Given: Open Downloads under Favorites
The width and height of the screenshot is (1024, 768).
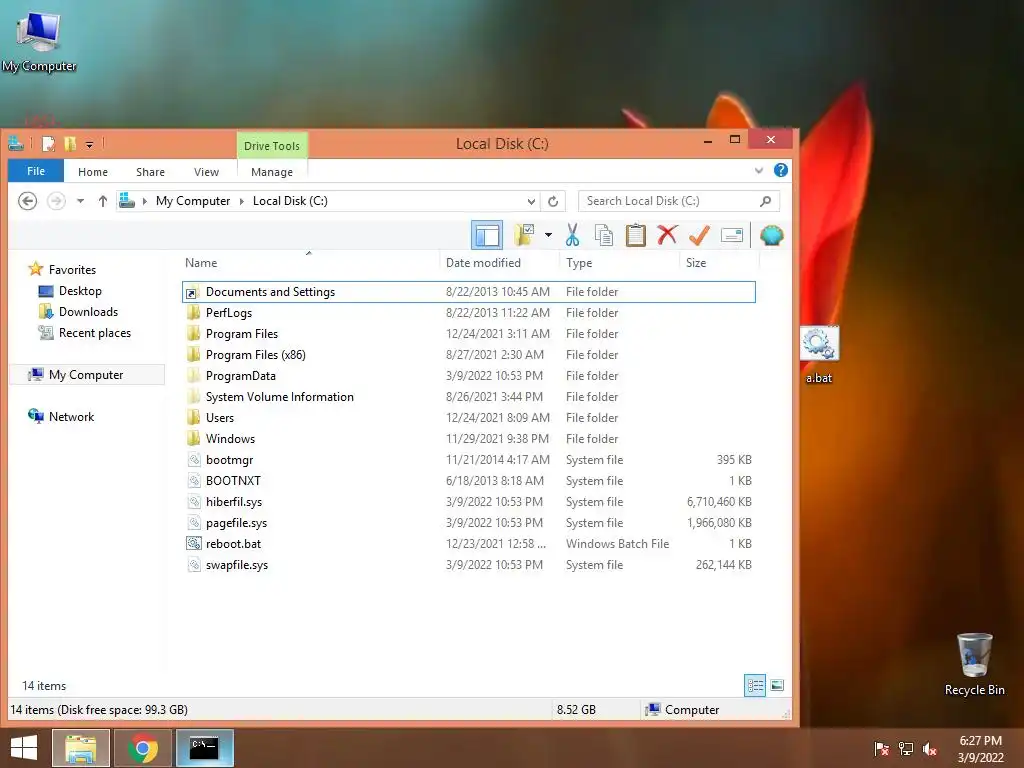Looking at the screenshot, I should tap(88, 312).
